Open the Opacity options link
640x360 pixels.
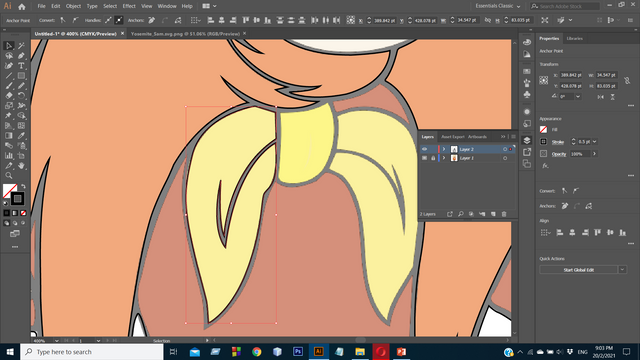coord(559,154)
